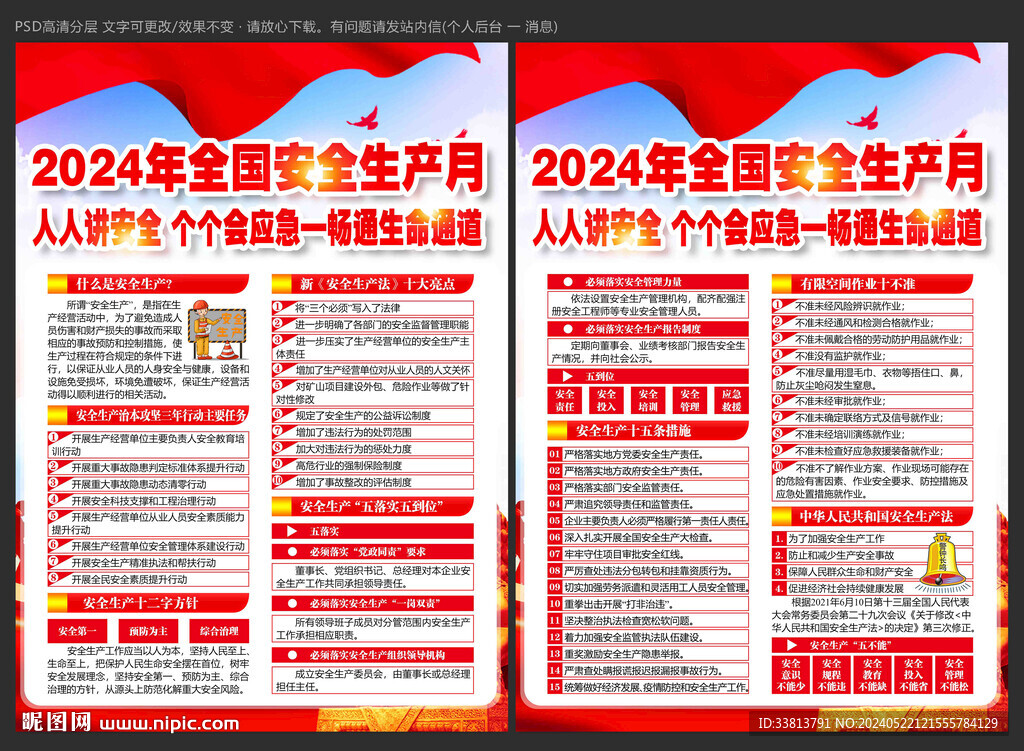Click the bar 必须落实安全生产报告制度
Screen dimensions: 1024x751
pyautogui.click(x=648, y=329)
